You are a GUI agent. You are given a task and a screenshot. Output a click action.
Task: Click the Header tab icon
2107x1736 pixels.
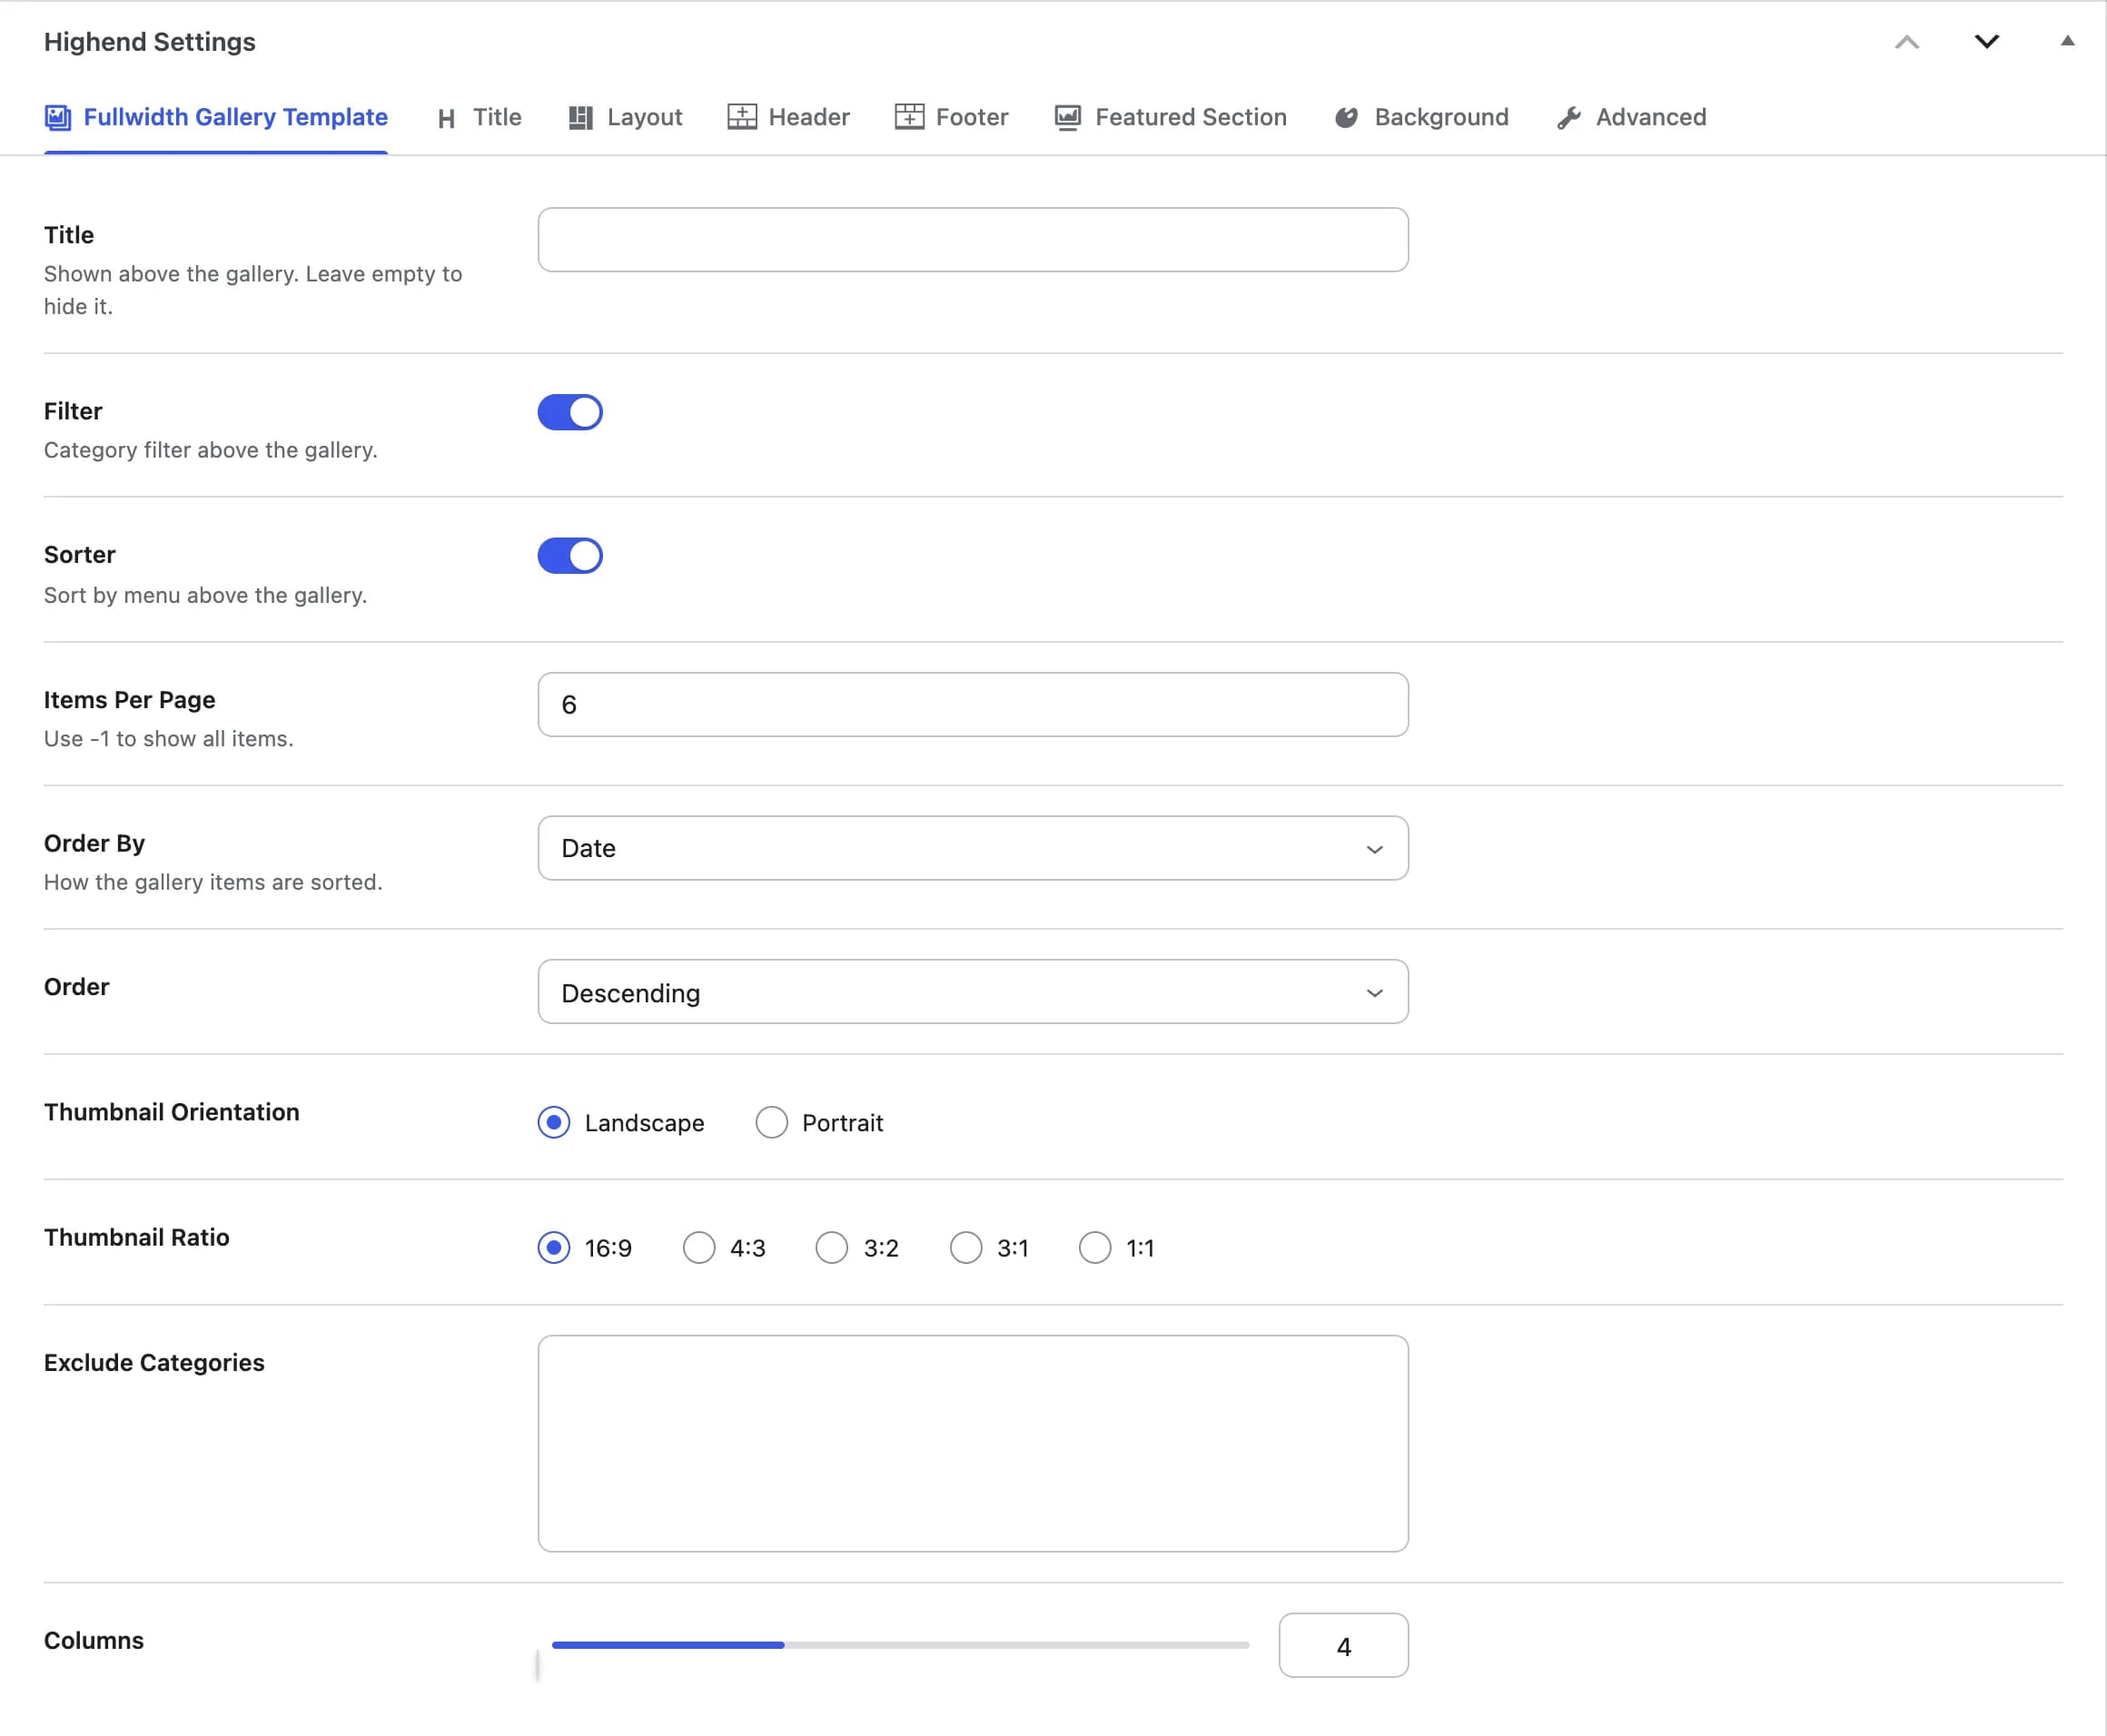coord(742,117)
